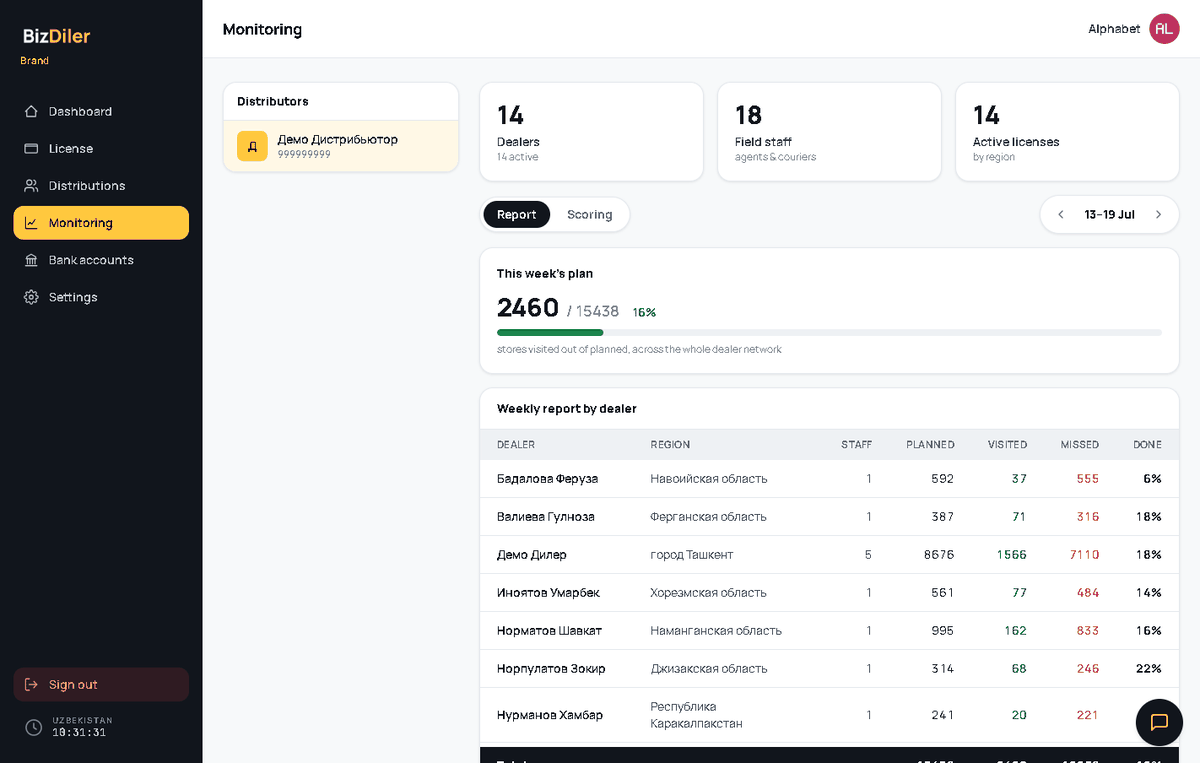Click the Distributions people icon
The image size is (1200, 763).
pyautogui.click(x=32, y=185)
